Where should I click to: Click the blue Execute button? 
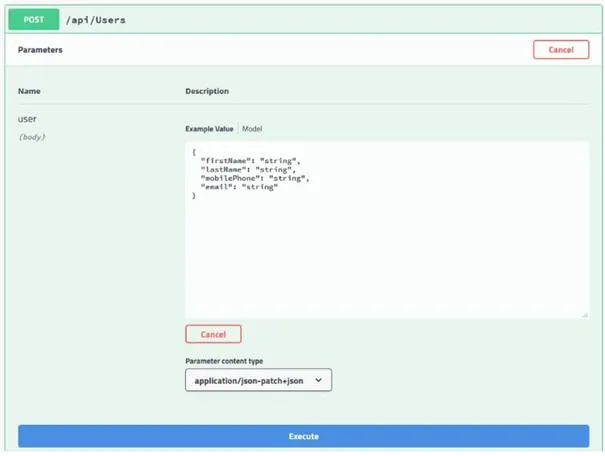[x=304, y=436]
